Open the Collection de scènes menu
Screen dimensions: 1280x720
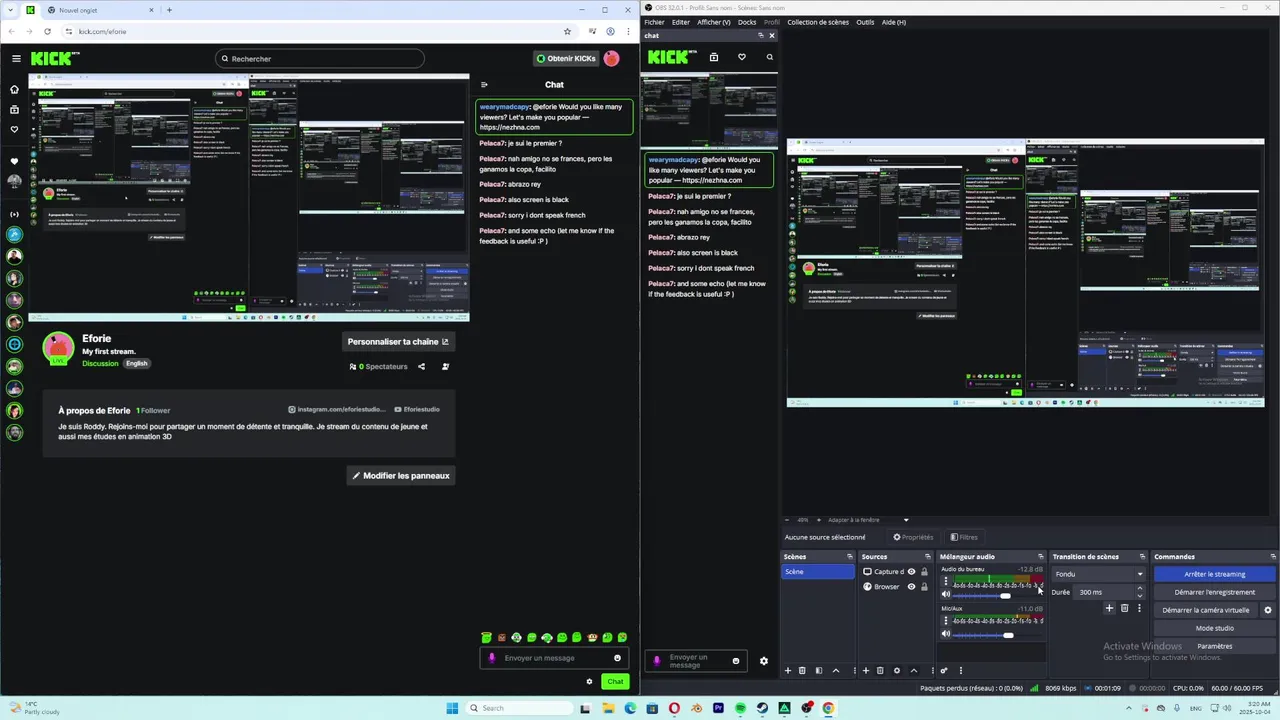point(818,22)
